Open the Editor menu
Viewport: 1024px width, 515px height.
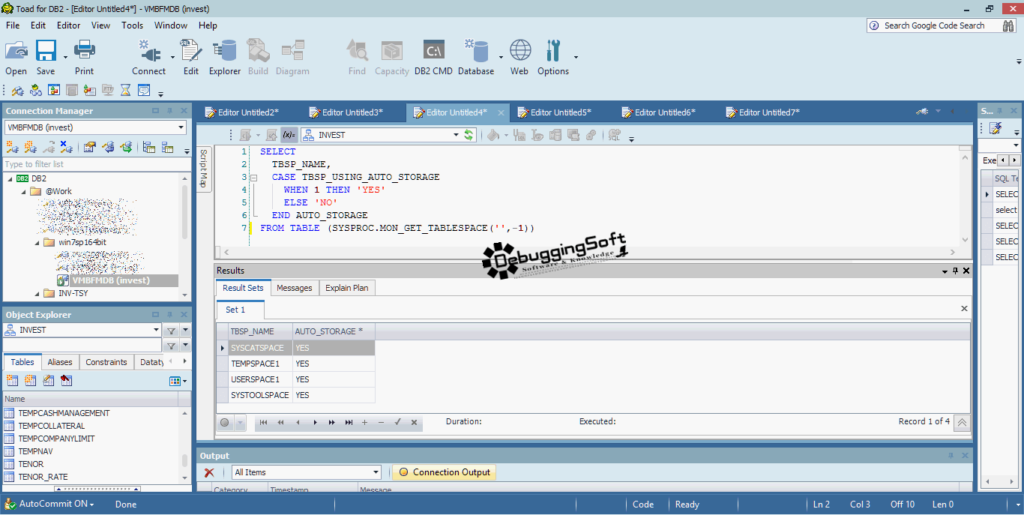pos(69,25)
